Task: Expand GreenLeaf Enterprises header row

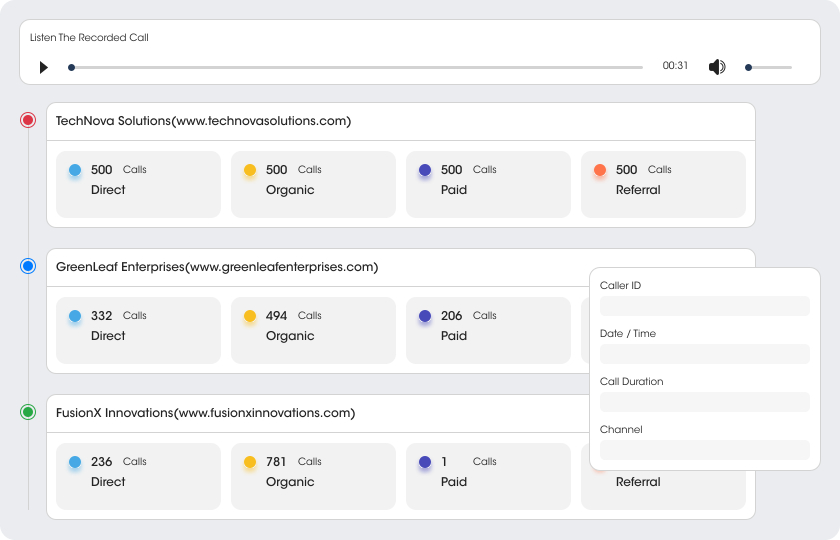Action: 318,267
